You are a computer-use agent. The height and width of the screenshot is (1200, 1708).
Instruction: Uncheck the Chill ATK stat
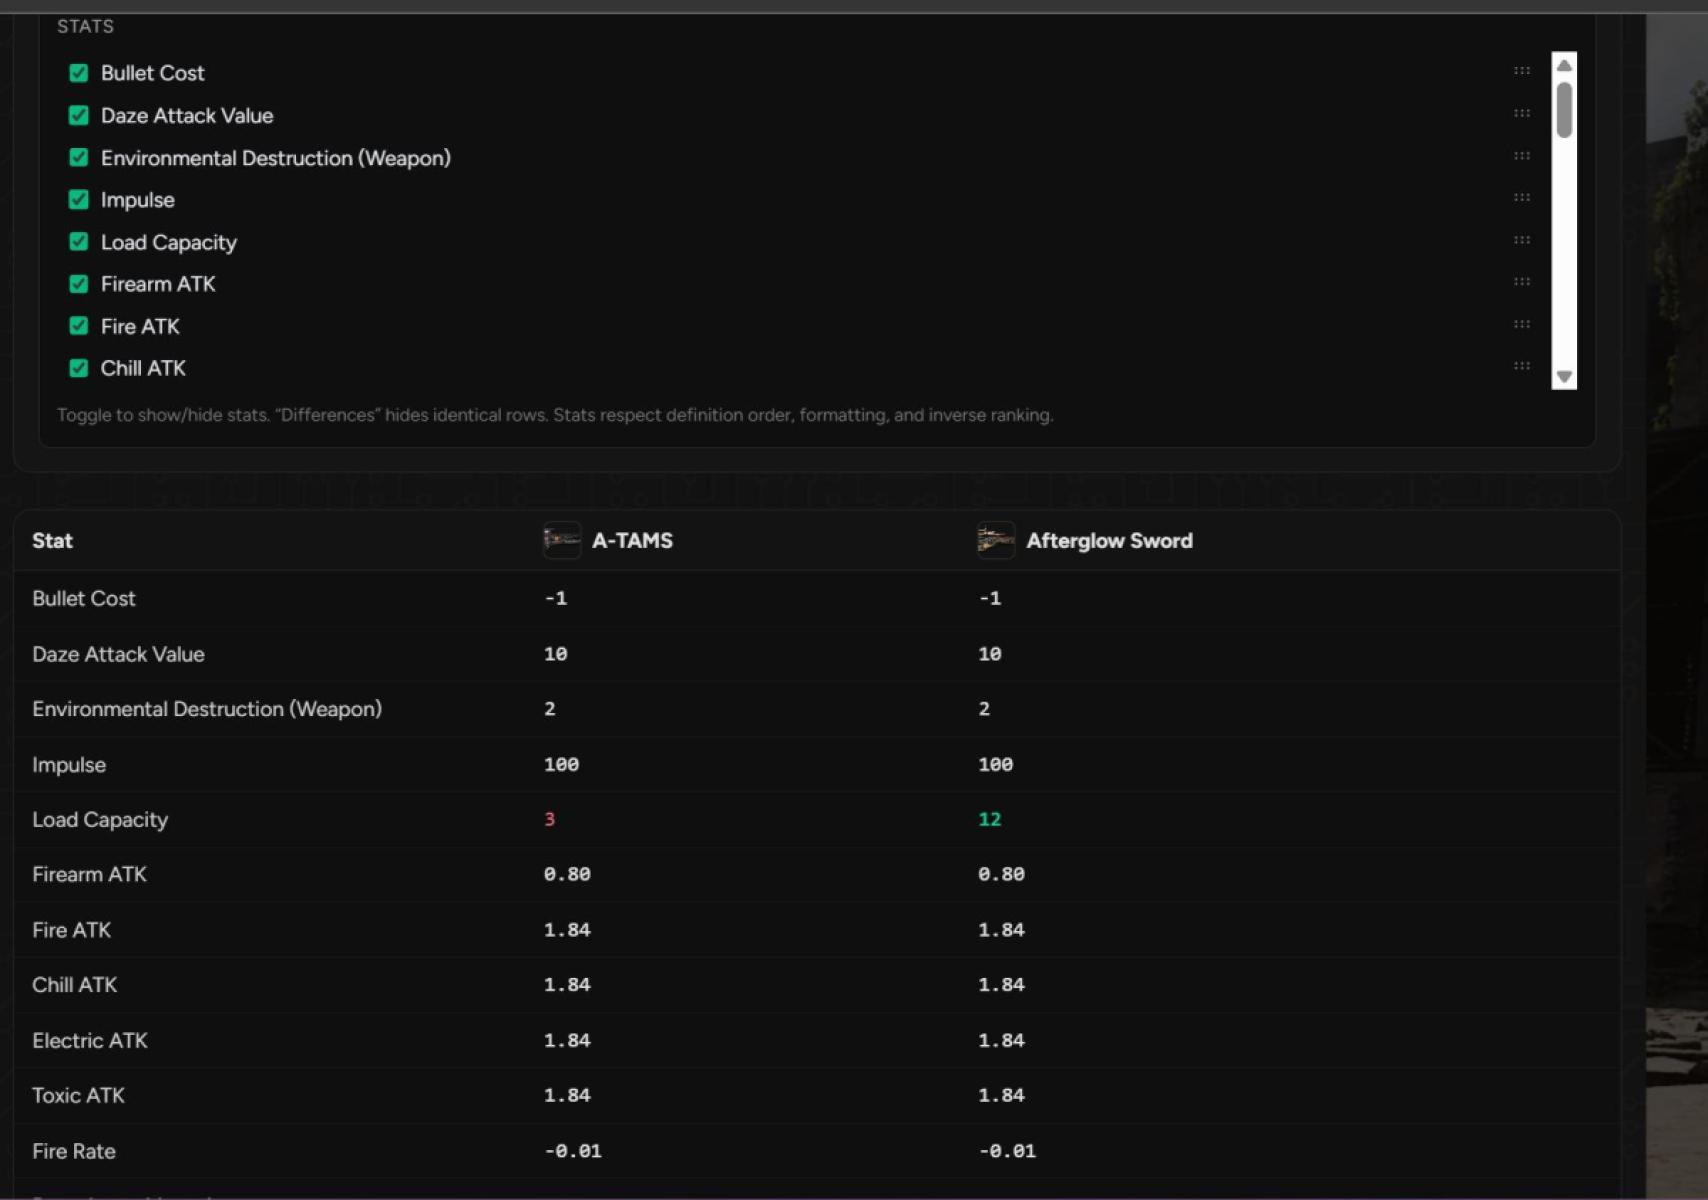[x=79, y=367]
